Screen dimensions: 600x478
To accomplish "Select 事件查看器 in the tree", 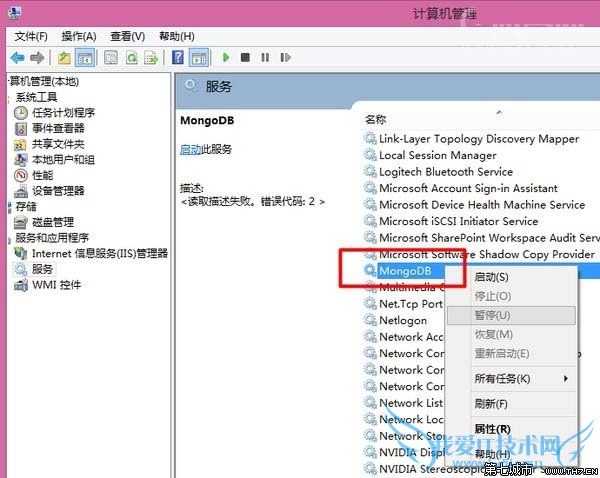I will (x=58, y=128).
